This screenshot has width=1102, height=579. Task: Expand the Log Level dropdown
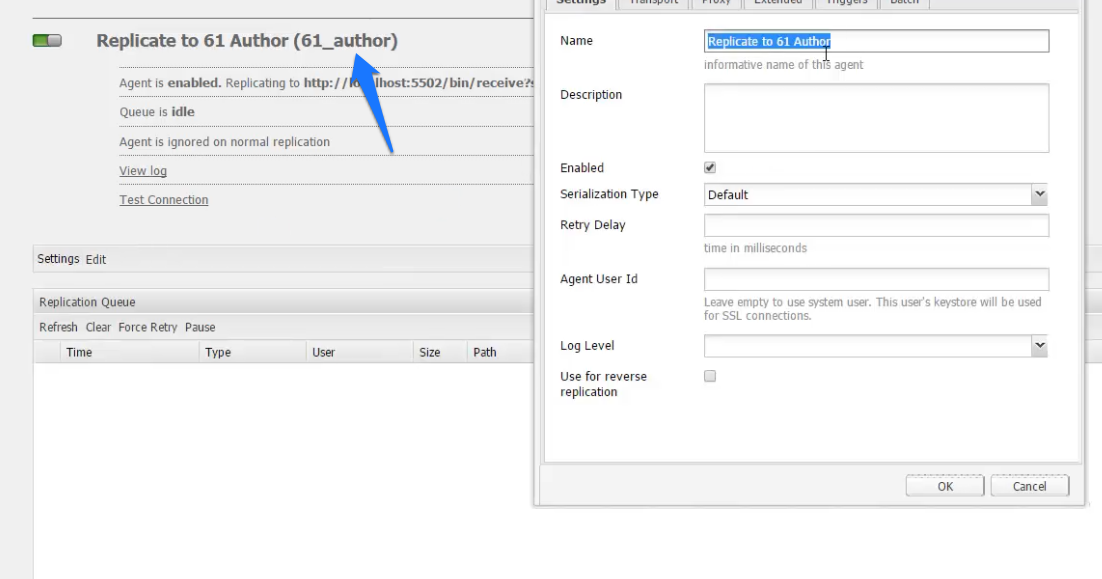(1038, 344)
